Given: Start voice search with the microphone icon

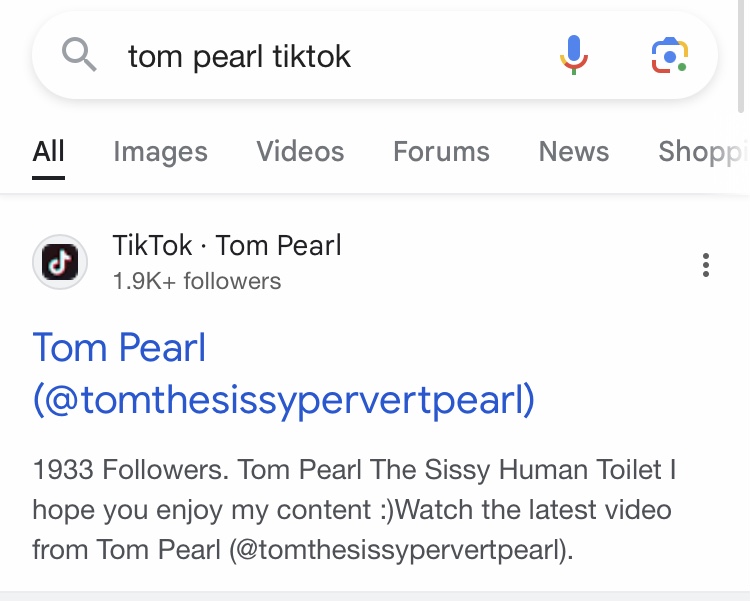Looking at the screenshot, I should [x=573, y=55].
